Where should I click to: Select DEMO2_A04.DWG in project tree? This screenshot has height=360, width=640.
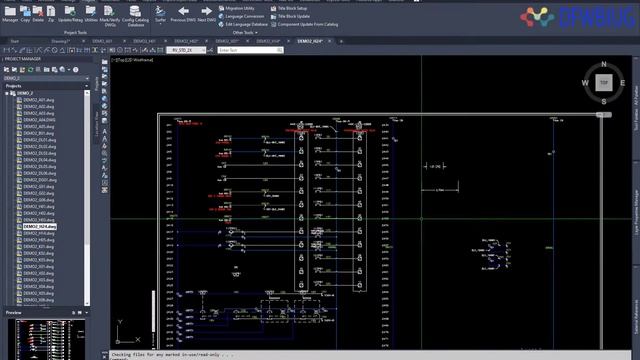[x=39, y=120]
